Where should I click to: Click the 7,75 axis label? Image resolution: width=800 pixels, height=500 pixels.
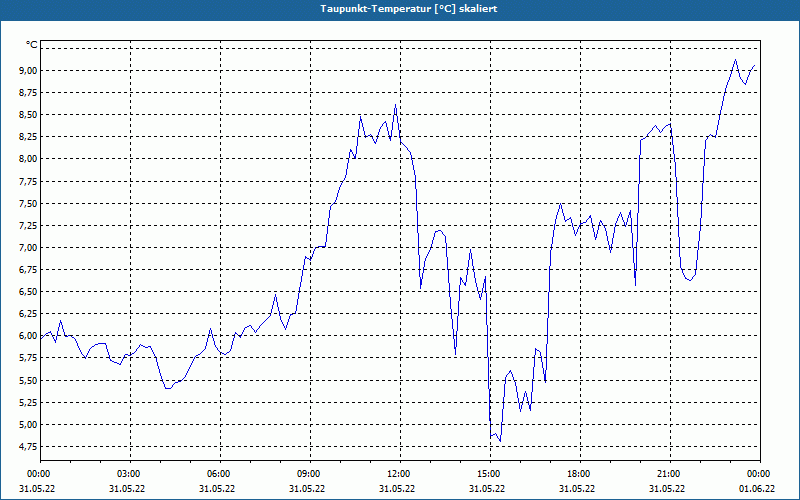(29, 181)
